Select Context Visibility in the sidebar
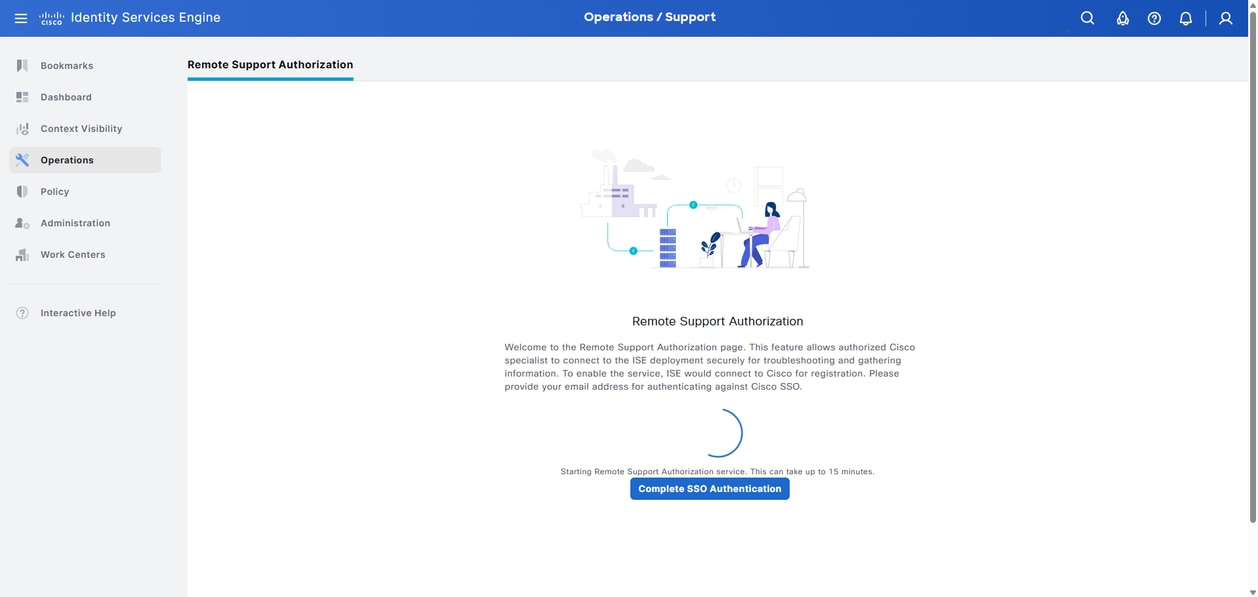Image resolution: width=1258 pixels, height=597 pixels. click(x=81, y=128)
